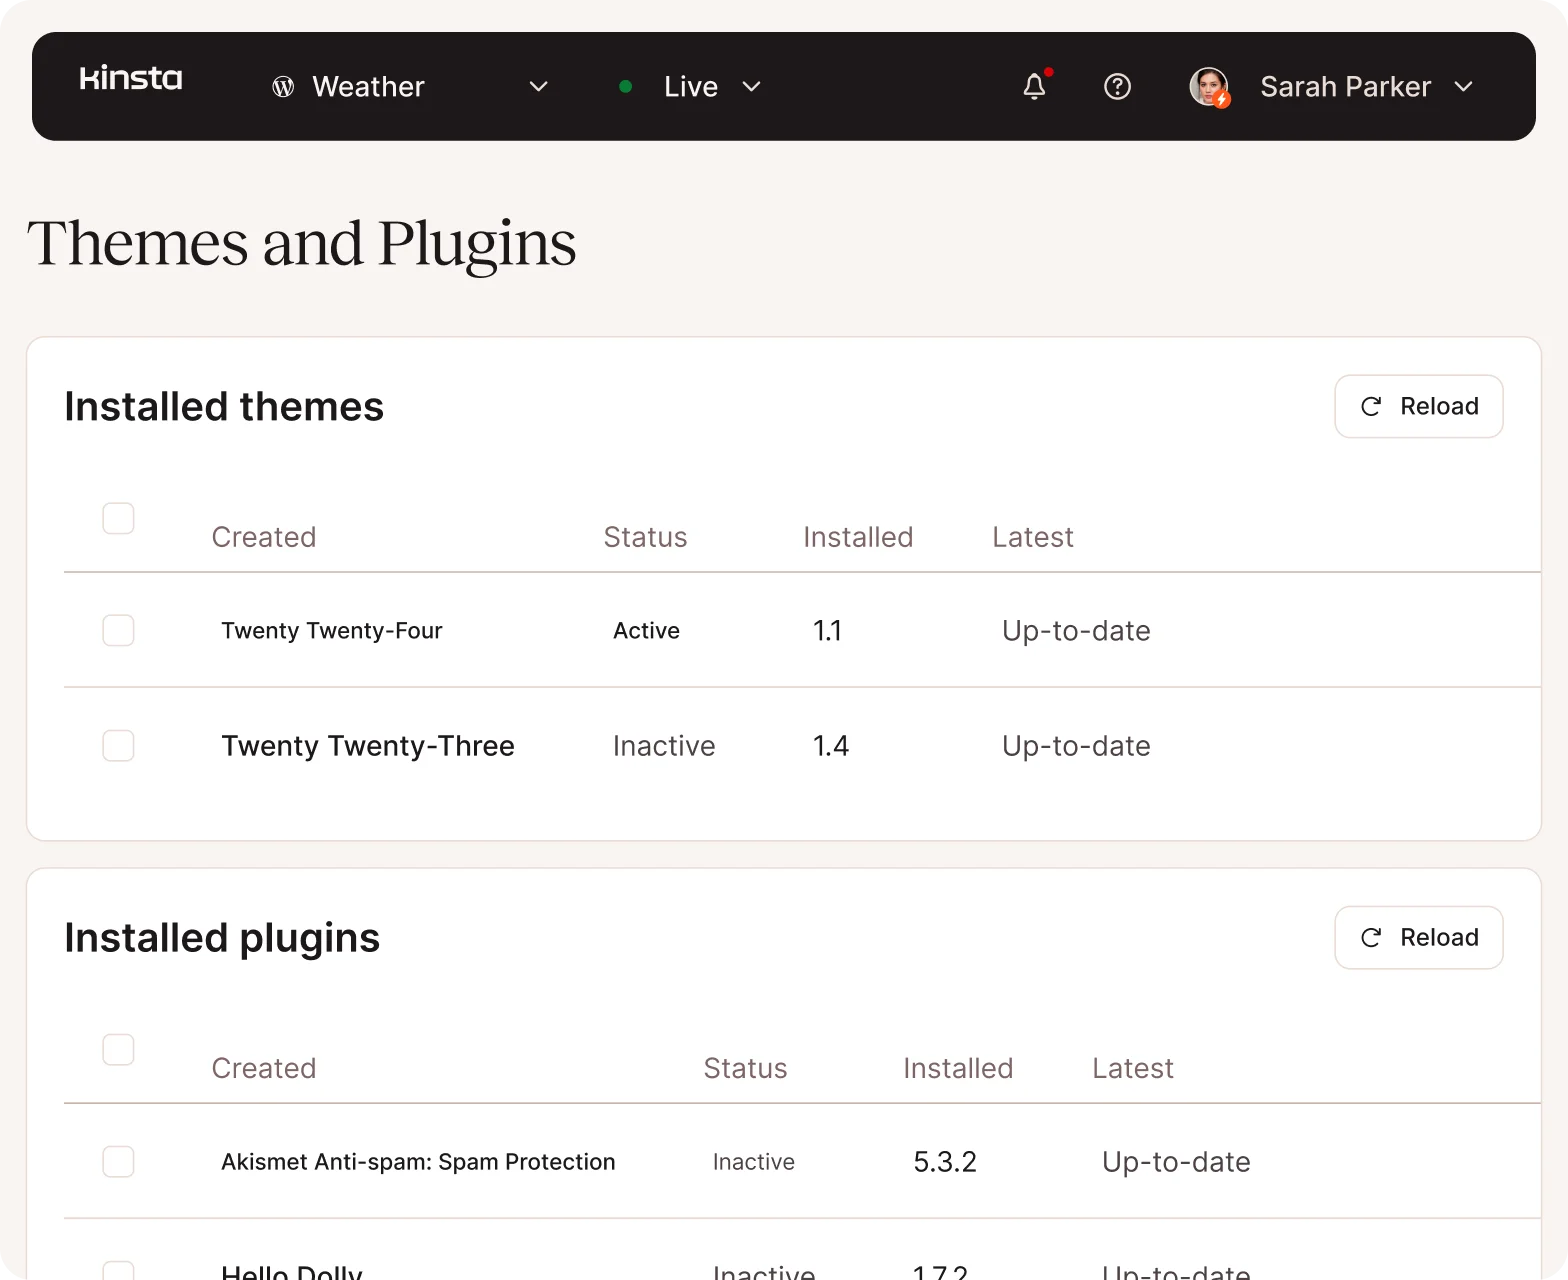Click the Kinsta logo
The image size is (1568, 1280).
click(131, 79)
